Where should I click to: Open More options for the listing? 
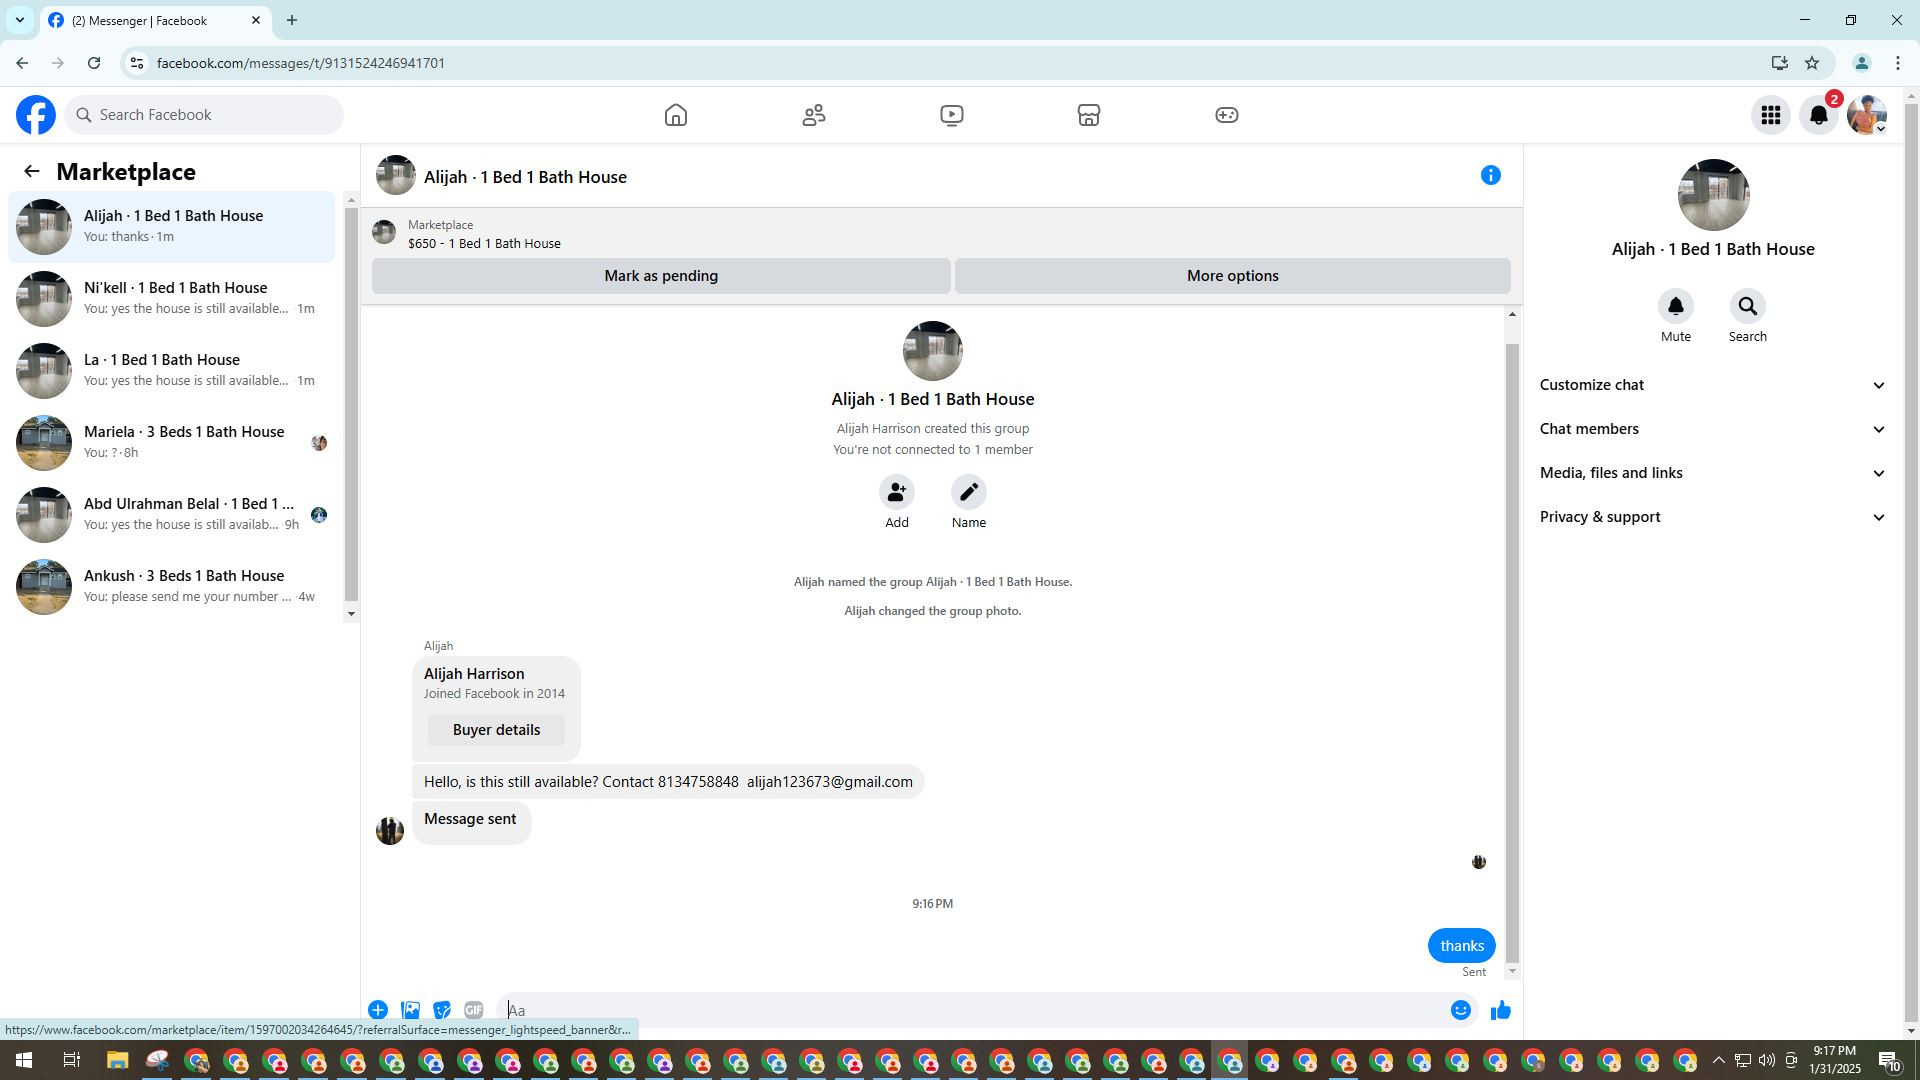pos(1233,276)
